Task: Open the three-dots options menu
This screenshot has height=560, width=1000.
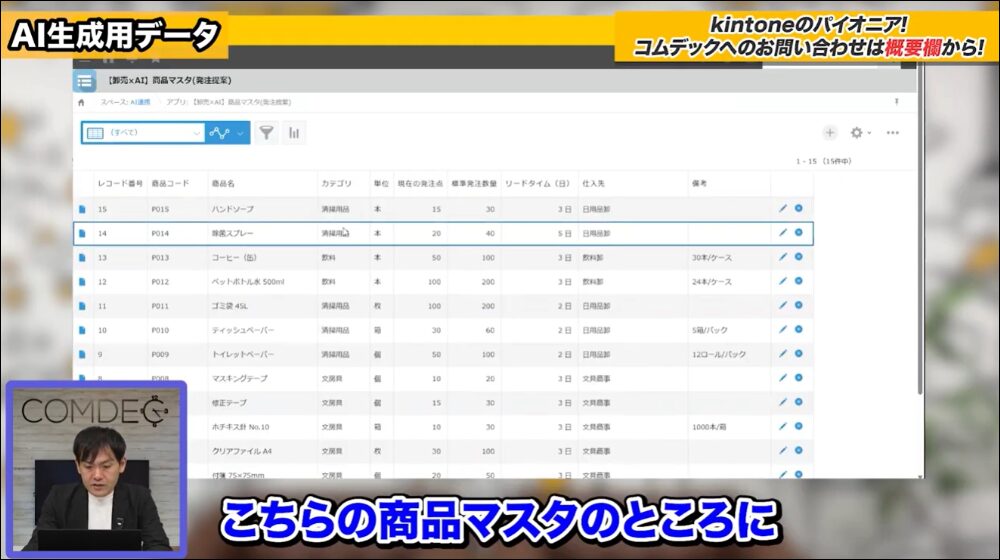Action: coord(892,132)
